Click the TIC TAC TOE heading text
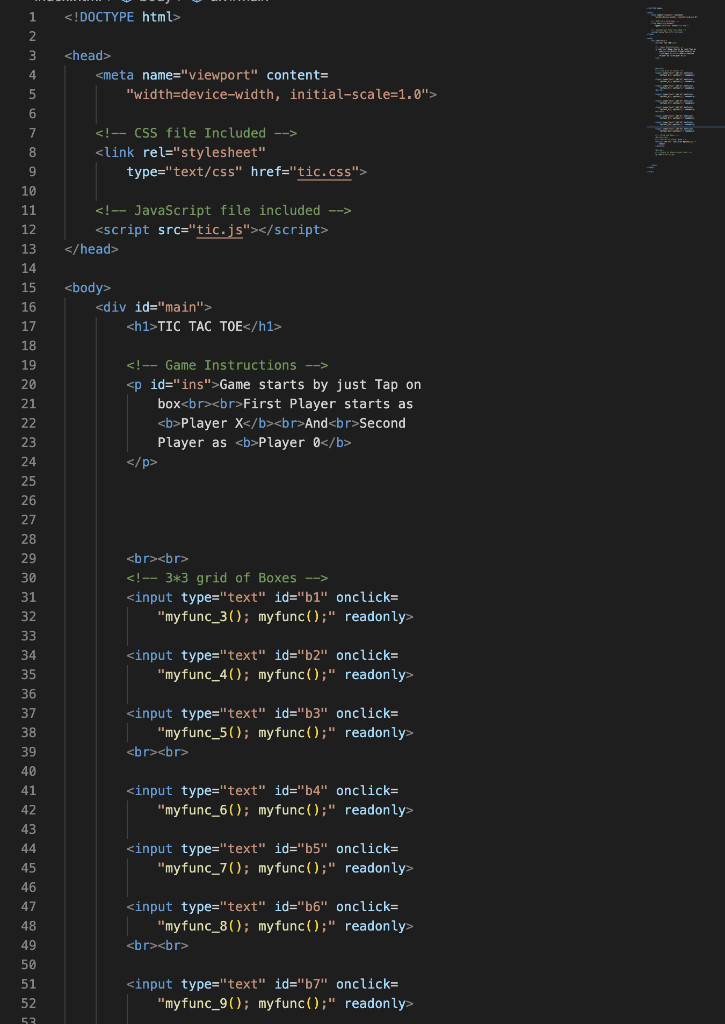This screenshot has width=725, height=1024. coord(200,327)
